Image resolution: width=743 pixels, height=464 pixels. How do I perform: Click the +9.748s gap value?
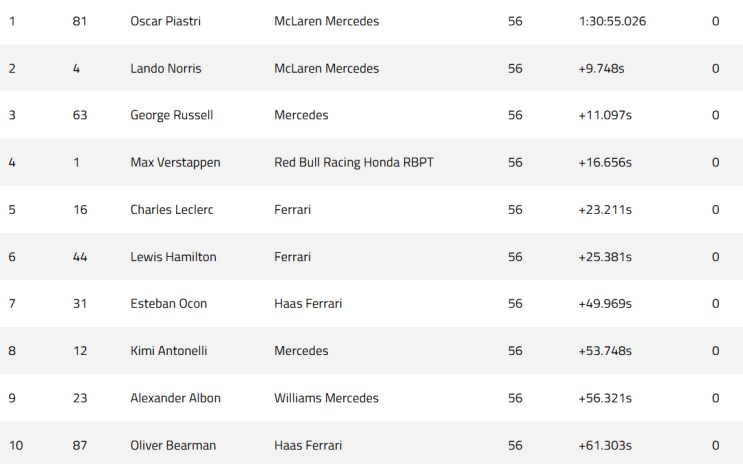pos(601,68)
